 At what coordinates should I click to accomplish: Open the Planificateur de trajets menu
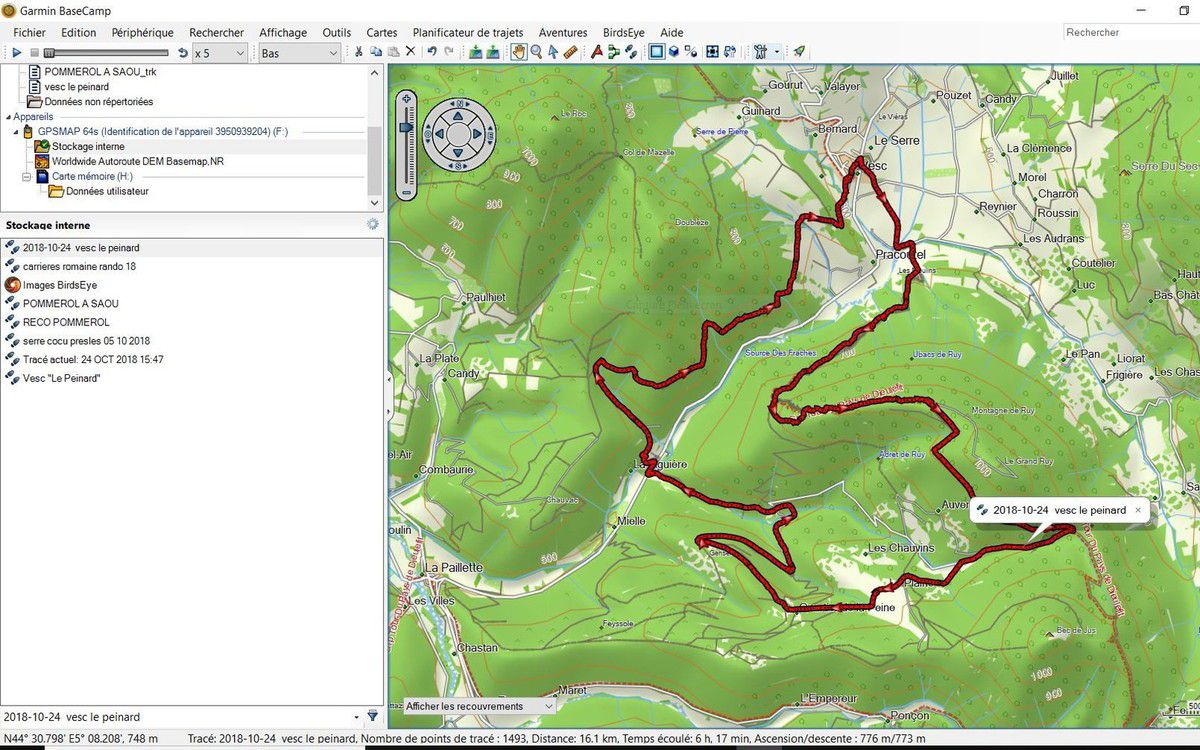468,32
